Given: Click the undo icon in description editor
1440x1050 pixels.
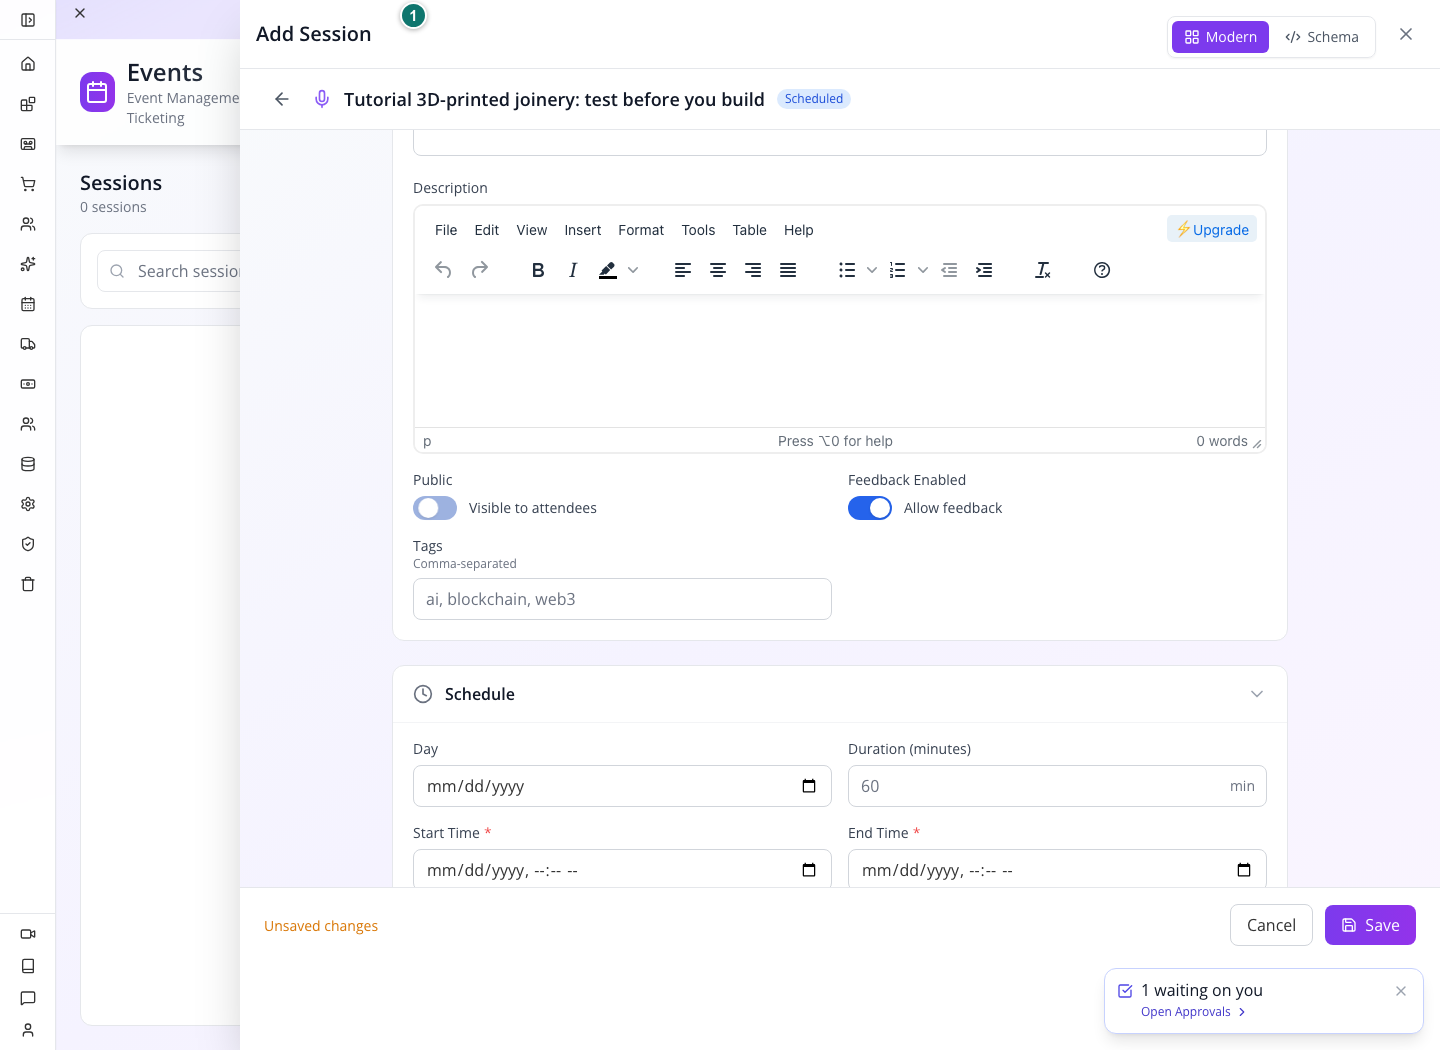Looking at the screenshot, I should (443, 270).
